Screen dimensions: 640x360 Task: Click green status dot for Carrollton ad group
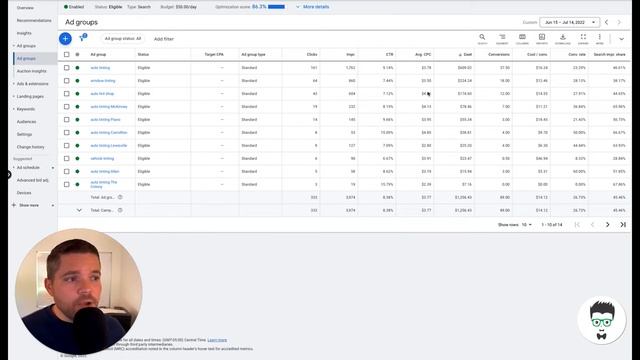(77, 133)
